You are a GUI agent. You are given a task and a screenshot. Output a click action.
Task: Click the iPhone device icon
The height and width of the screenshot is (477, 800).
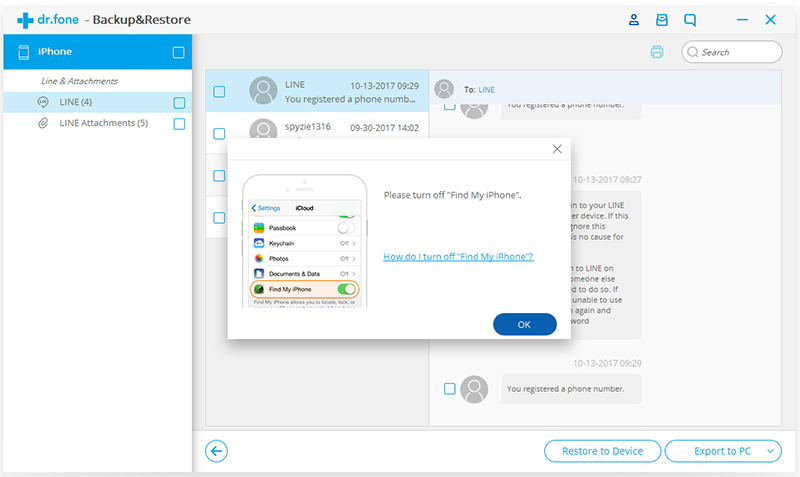tap(23, 52)
